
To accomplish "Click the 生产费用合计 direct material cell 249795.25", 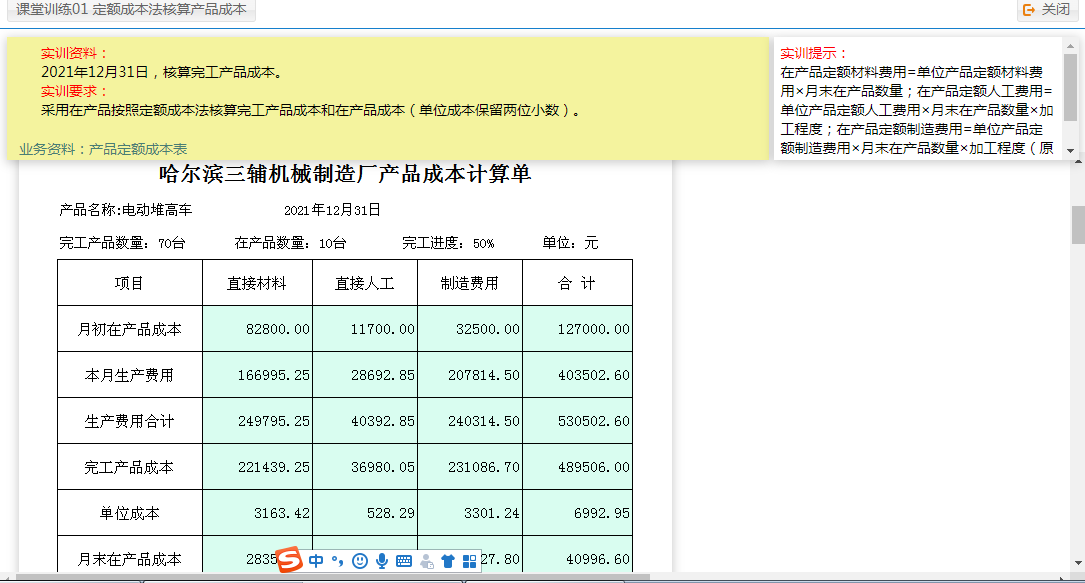I will point(257,421).
